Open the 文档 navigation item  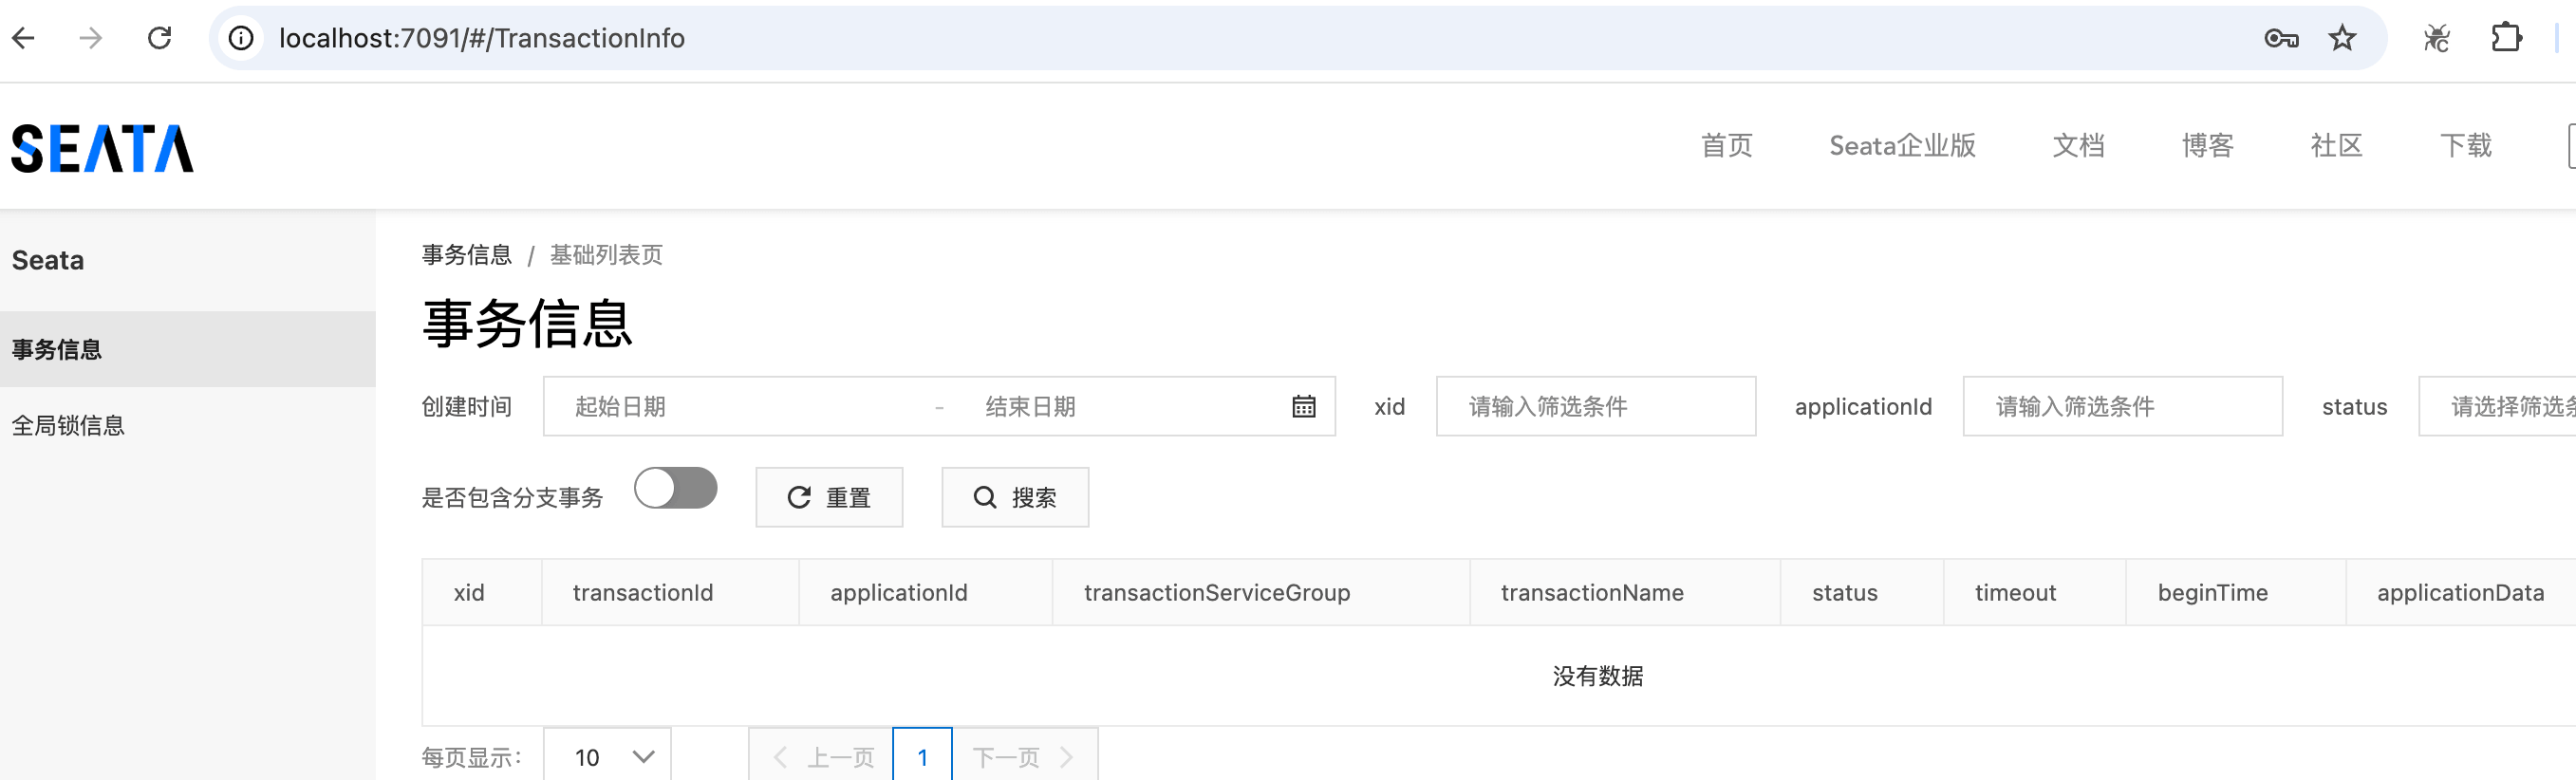(x=2078, y=146)
